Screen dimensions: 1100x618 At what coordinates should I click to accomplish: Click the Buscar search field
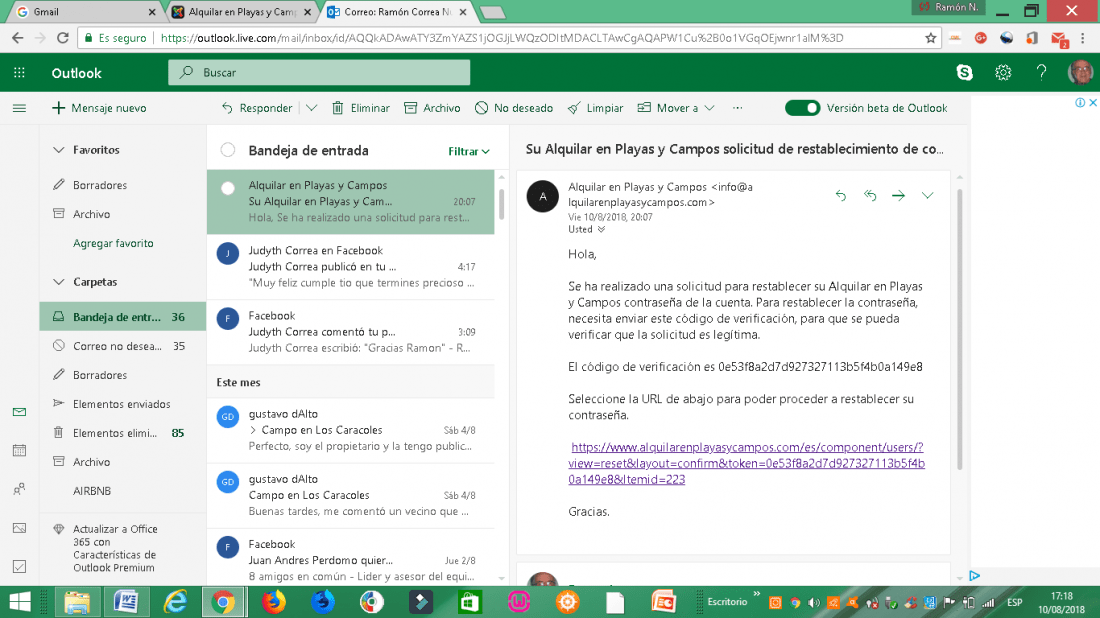(318, 72)
